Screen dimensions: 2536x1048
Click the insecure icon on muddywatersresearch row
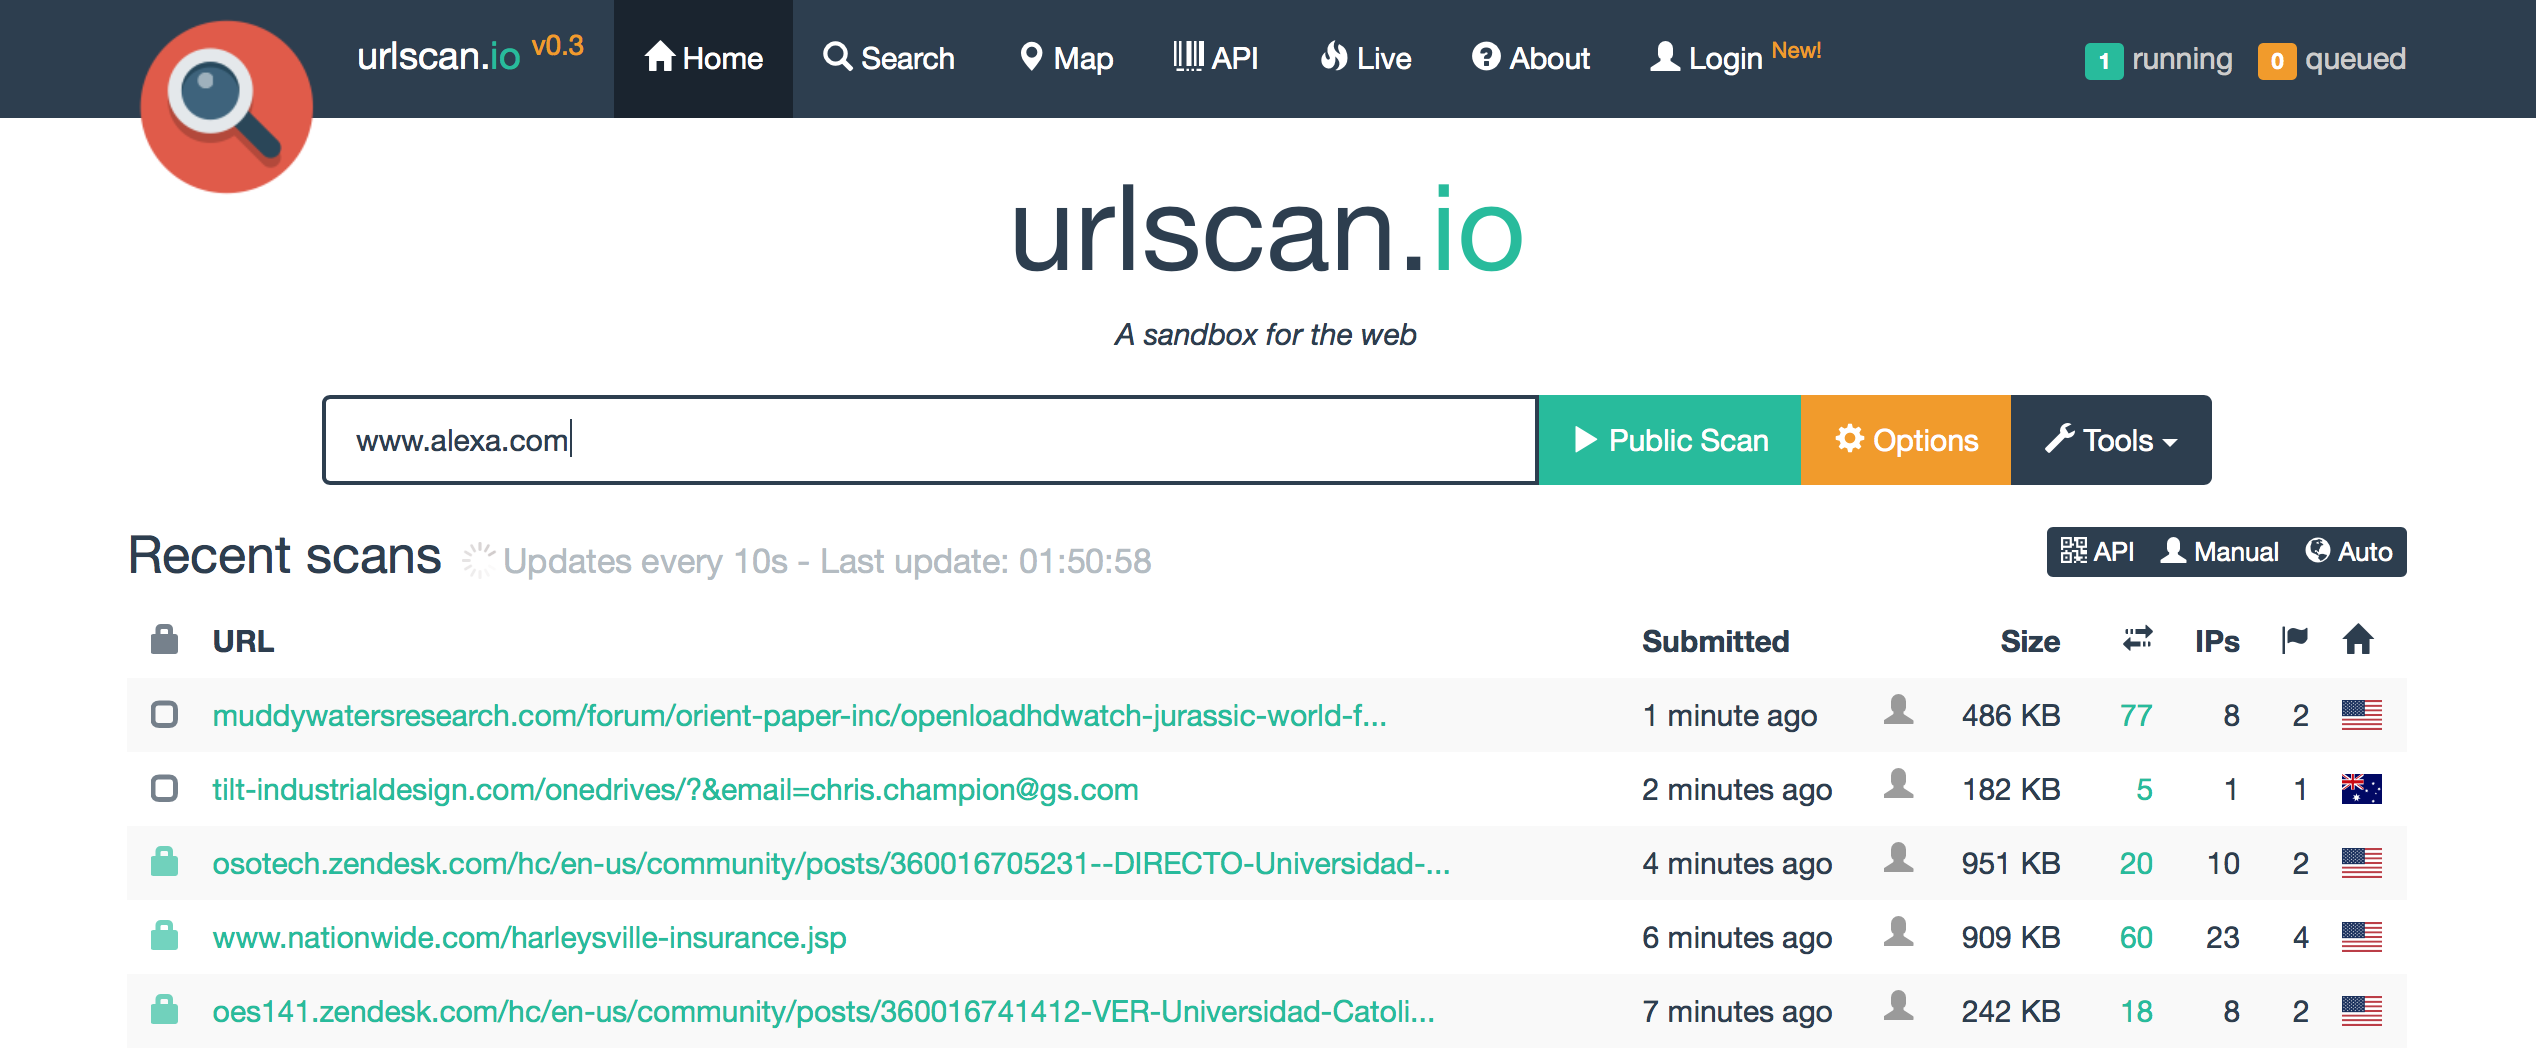164,714
